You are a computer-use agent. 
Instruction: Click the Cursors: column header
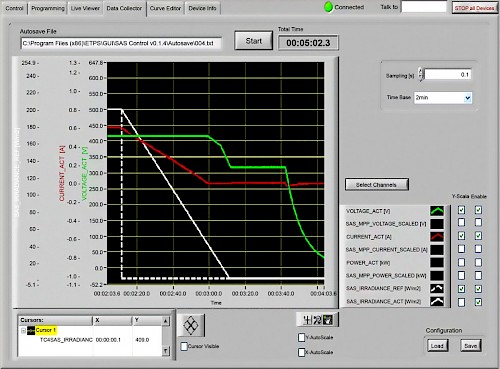pos(55,320)
